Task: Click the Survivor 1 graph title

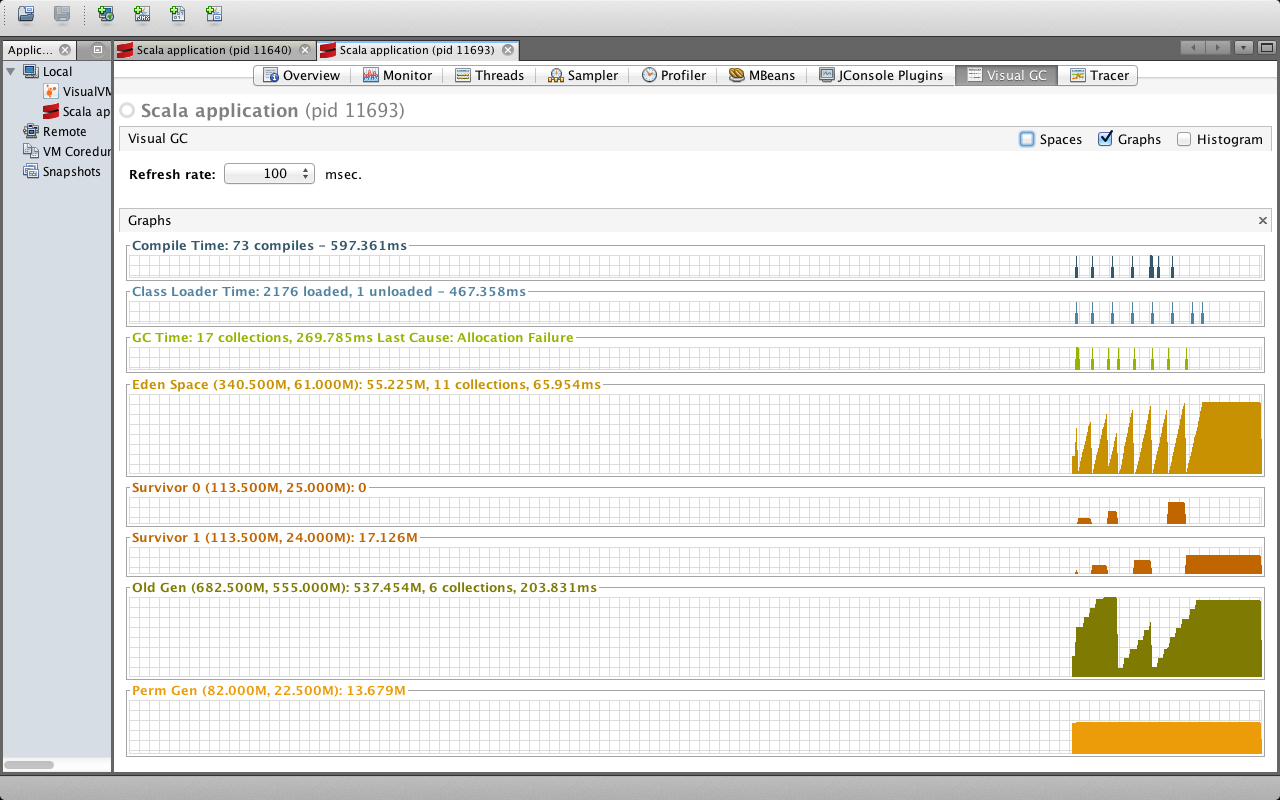Action: point(275,537)
